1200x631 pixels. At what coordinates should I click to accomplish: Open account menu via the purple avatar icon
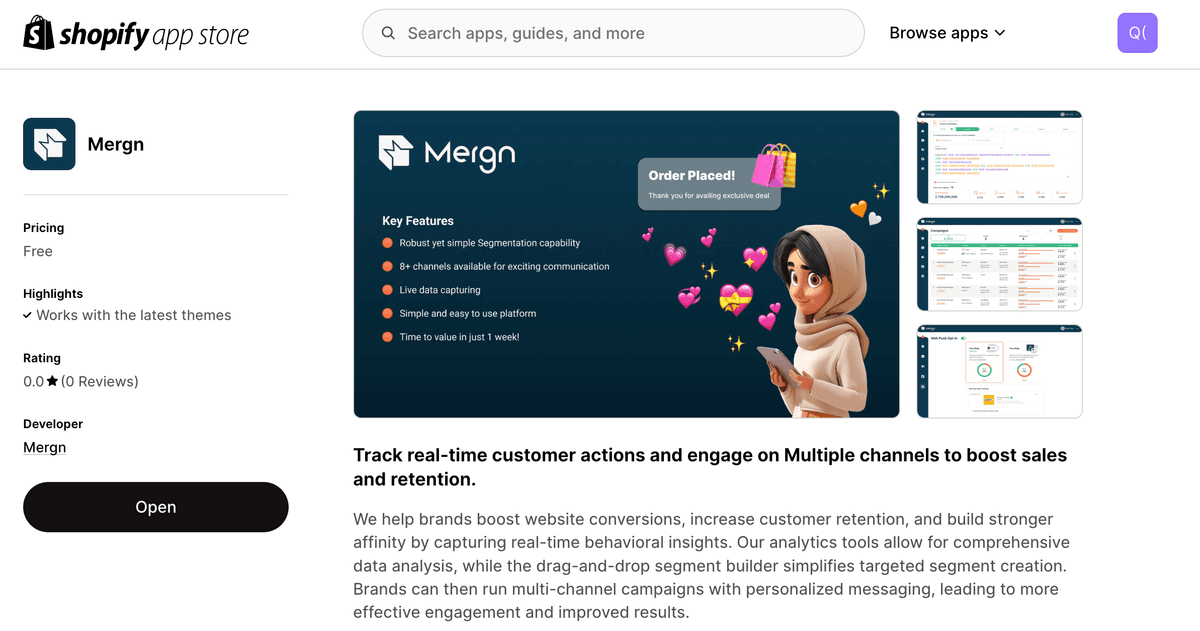[1137, 32]
